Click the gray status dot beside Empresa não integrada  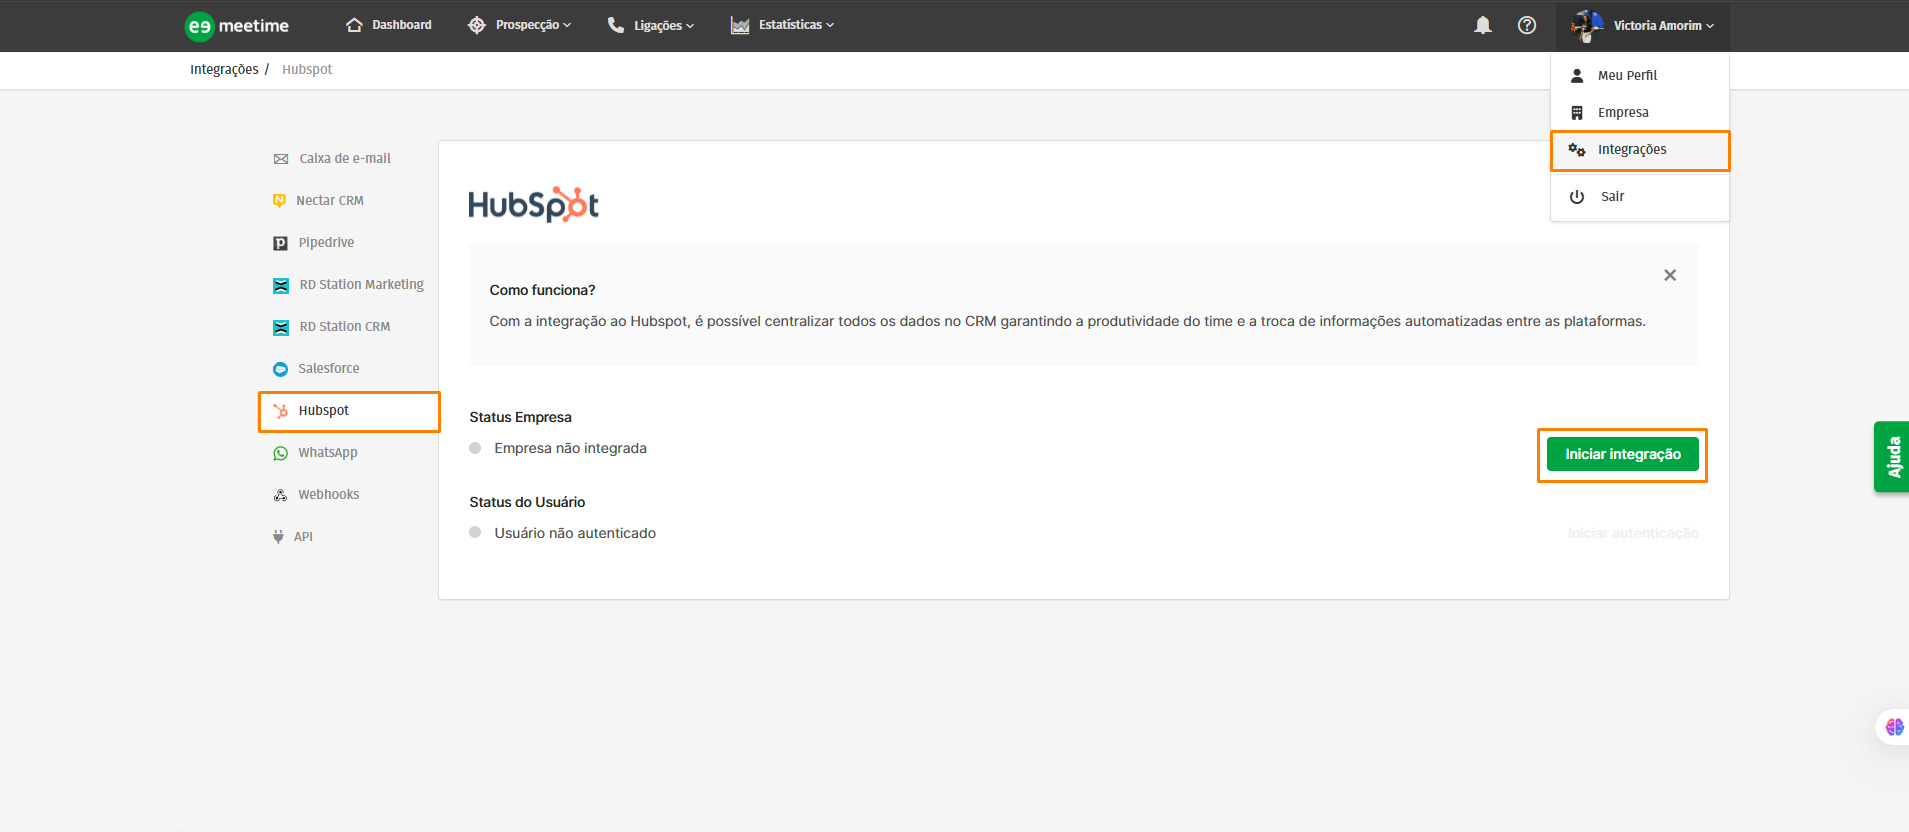tap(475, 448)
